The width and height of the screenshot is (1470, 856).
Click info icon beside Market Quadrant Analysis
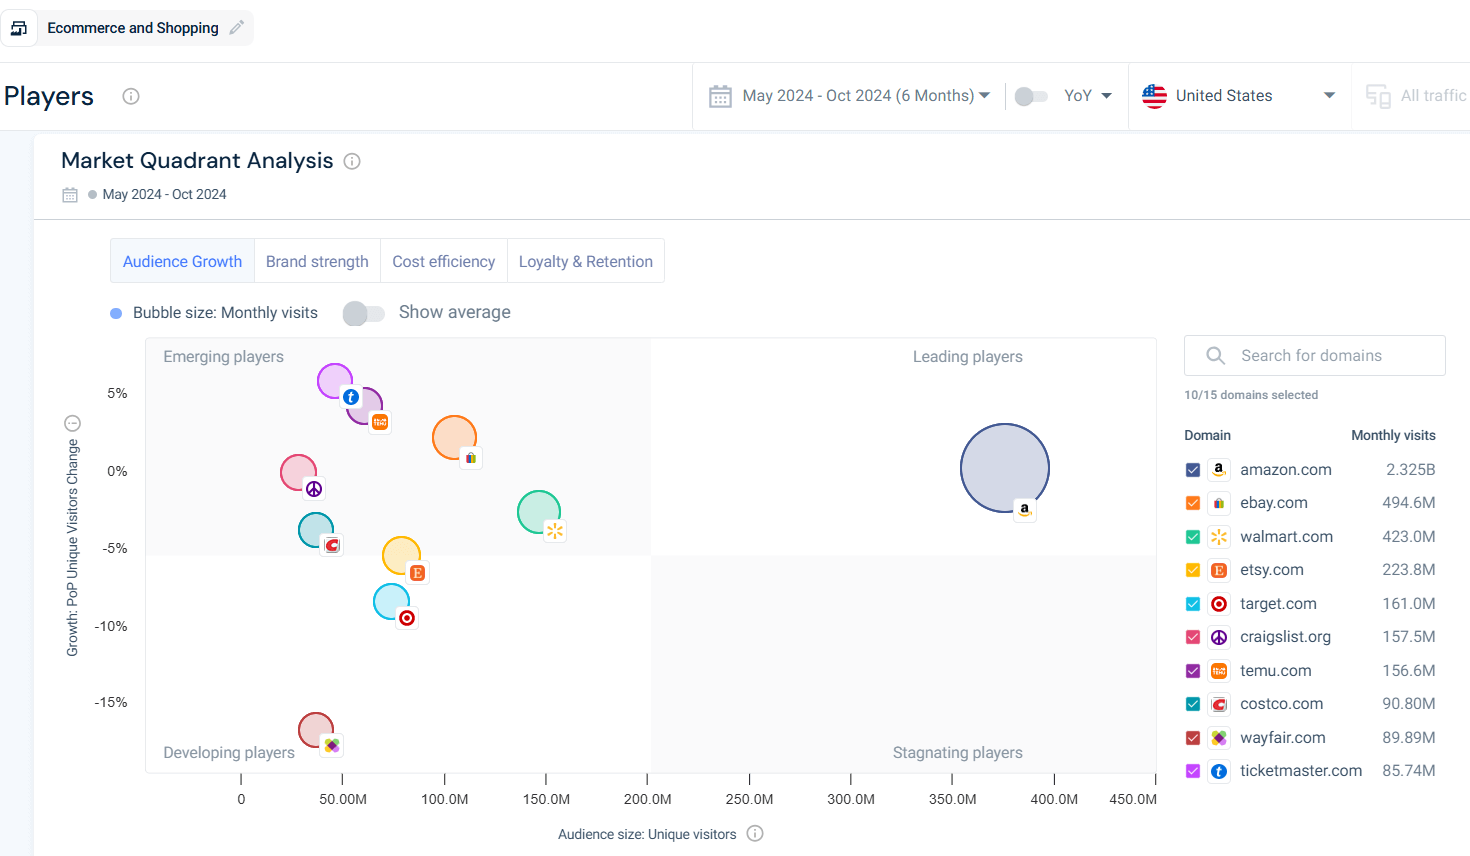(x=352, y=161)
